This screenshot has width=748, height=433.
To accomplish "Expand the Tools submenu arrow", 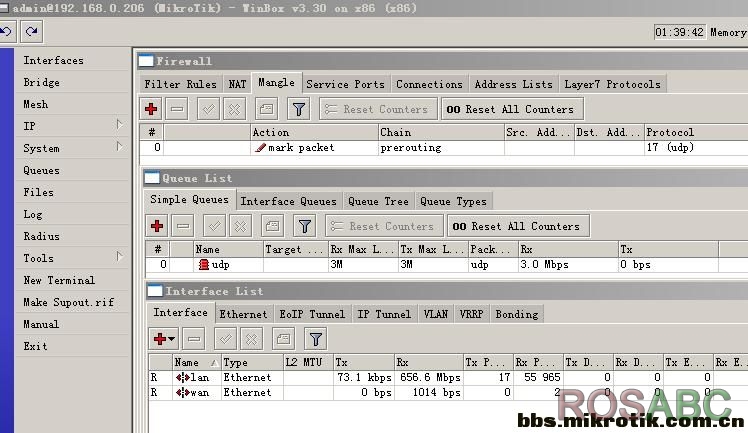I will pyautogui.click(x=119, y=256).
